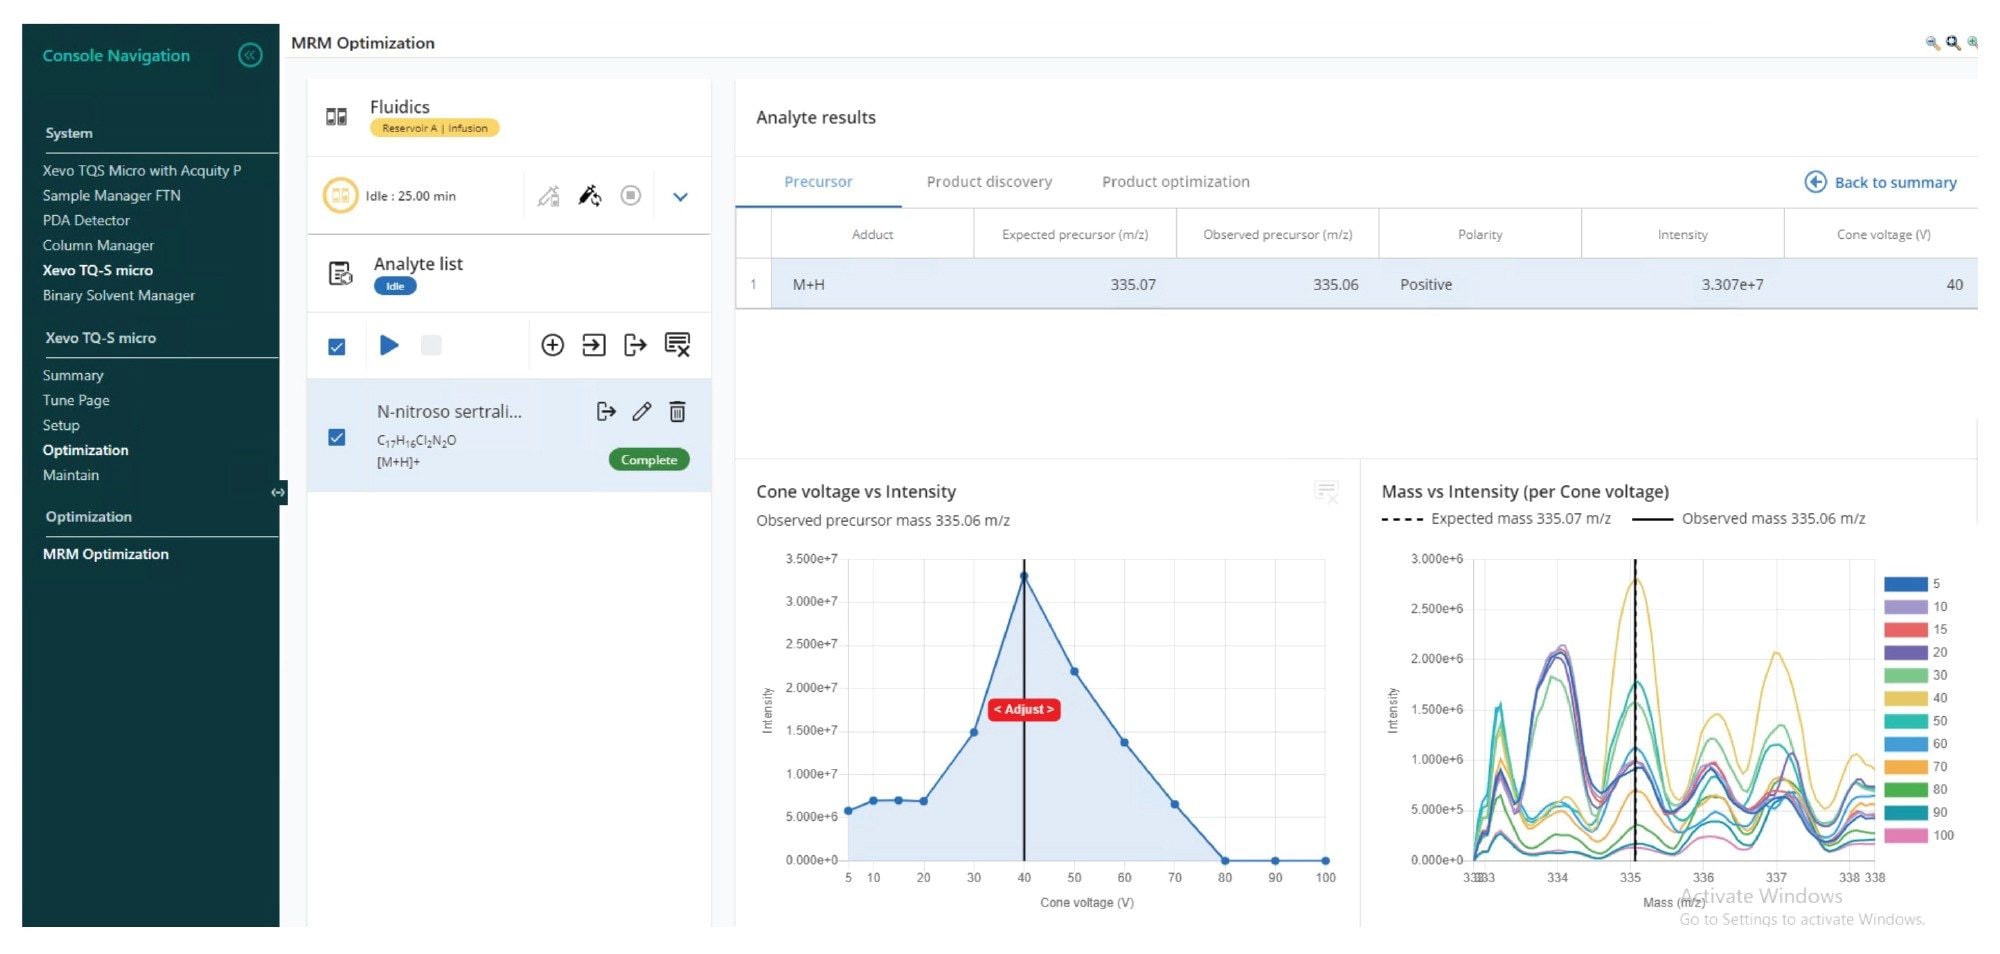
Task: Clear the analyte list
Action: tap(677, 345)
